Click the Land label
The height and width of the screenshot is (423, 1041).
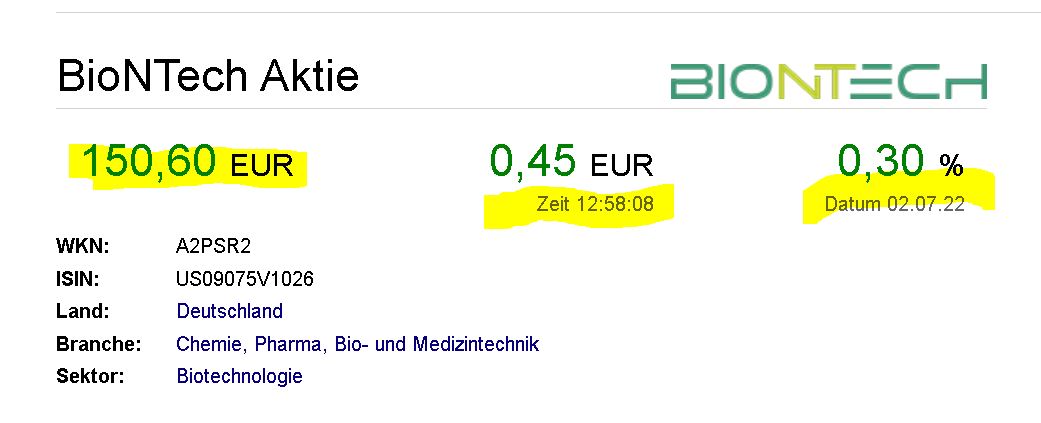coord(82,311)
